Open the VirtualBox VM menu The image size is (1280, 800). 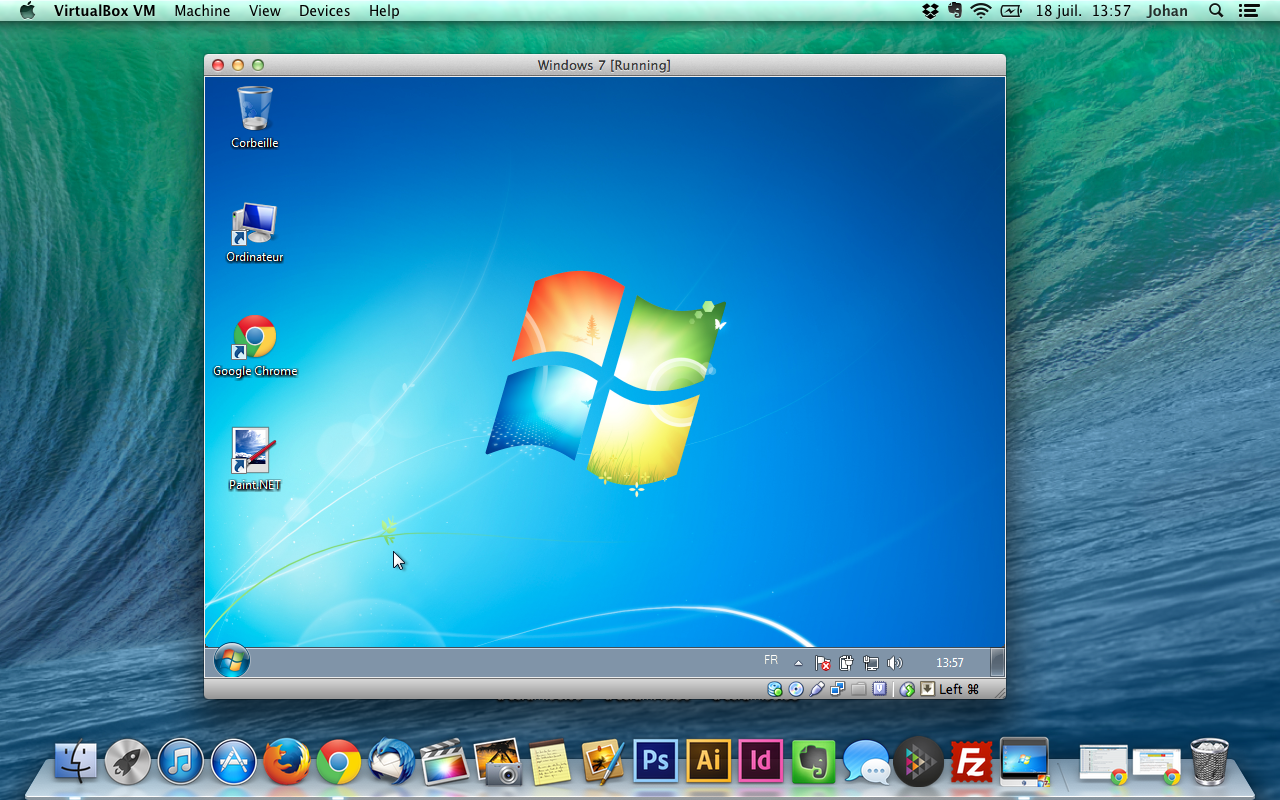tap(104, 11)
